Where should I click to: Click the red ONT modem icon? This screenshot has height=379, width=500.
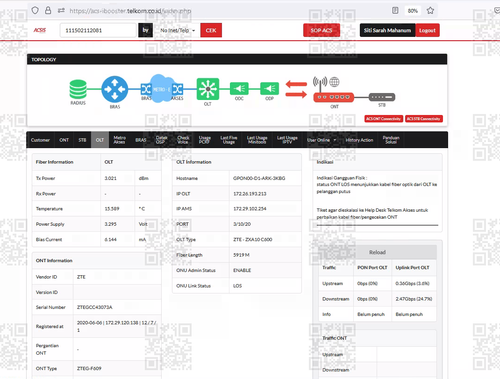click(333, 97)
